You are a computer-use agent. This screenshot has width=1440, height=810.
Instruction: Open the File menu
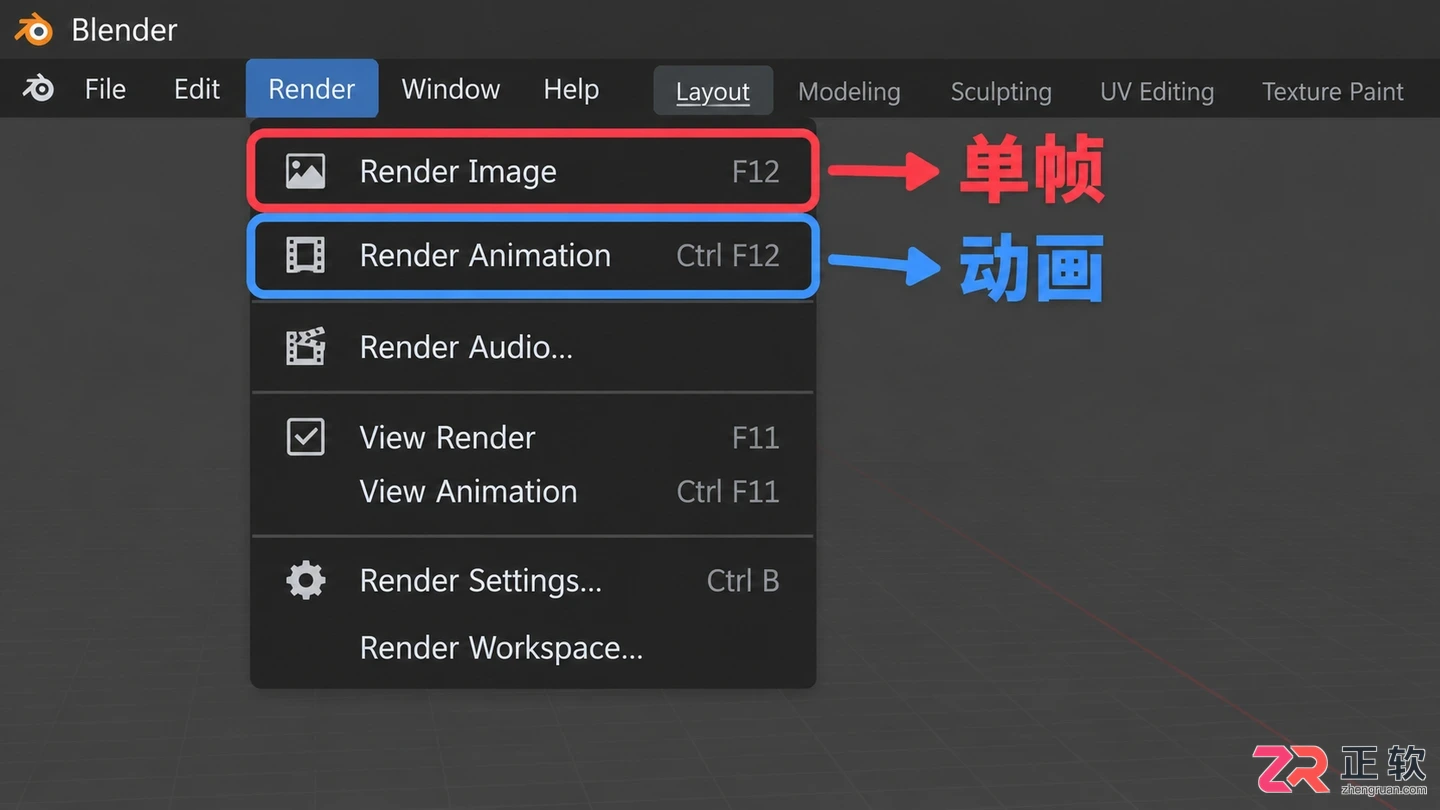[x=105, y=89]
